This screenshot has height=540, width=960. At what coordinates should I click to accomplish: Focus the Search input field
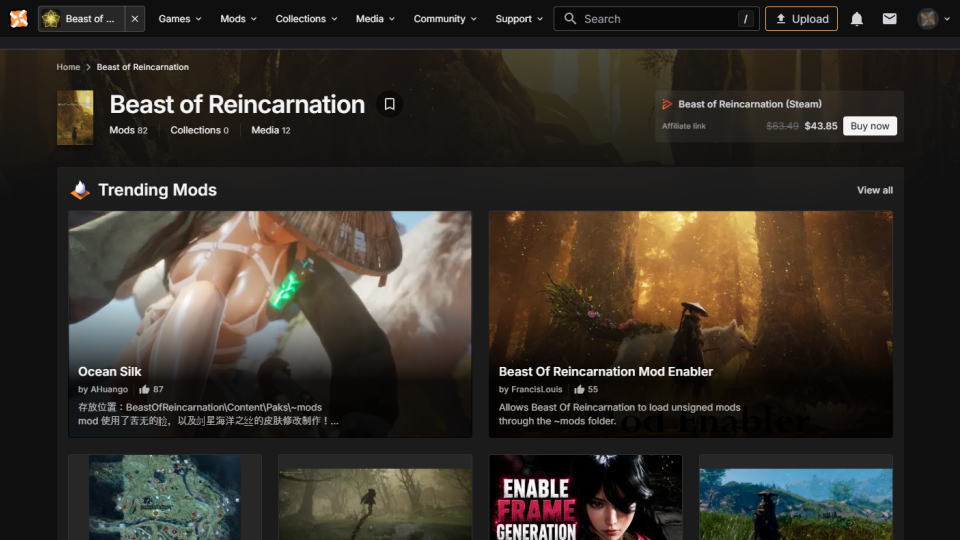click(656, 19)
